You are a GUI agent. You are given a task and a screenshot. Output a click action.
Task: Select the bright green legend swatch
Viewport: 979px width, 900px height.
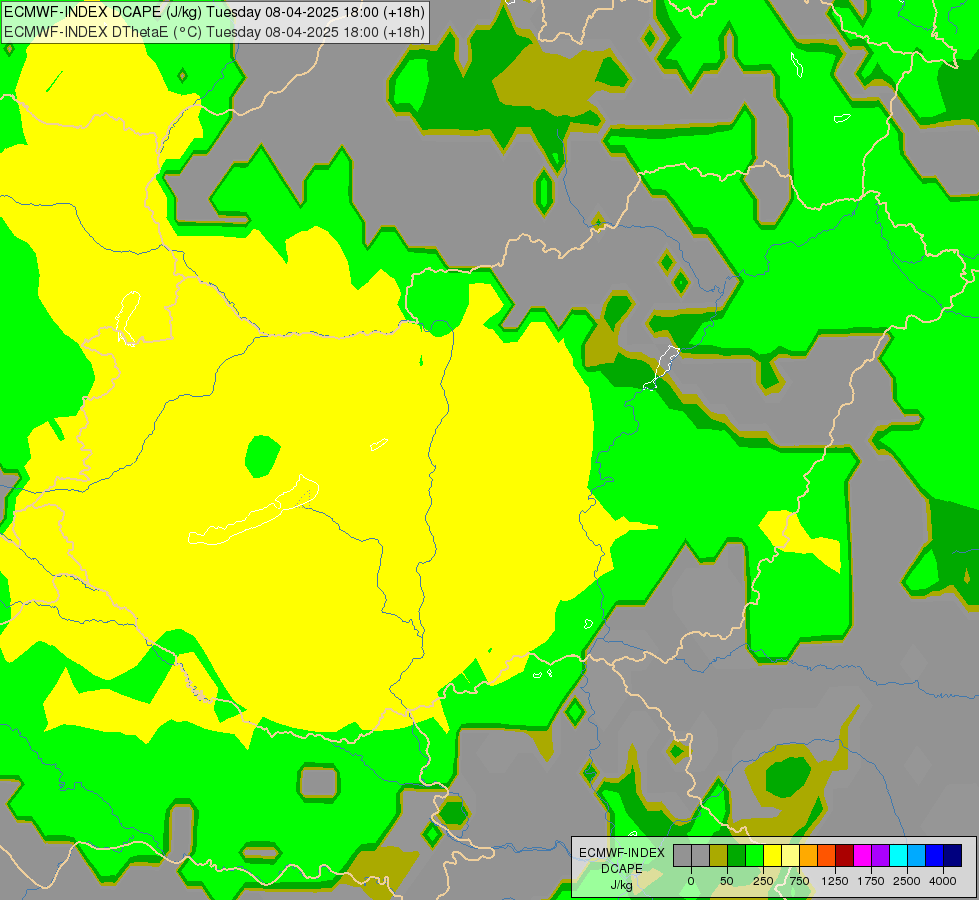click(754, 856)
